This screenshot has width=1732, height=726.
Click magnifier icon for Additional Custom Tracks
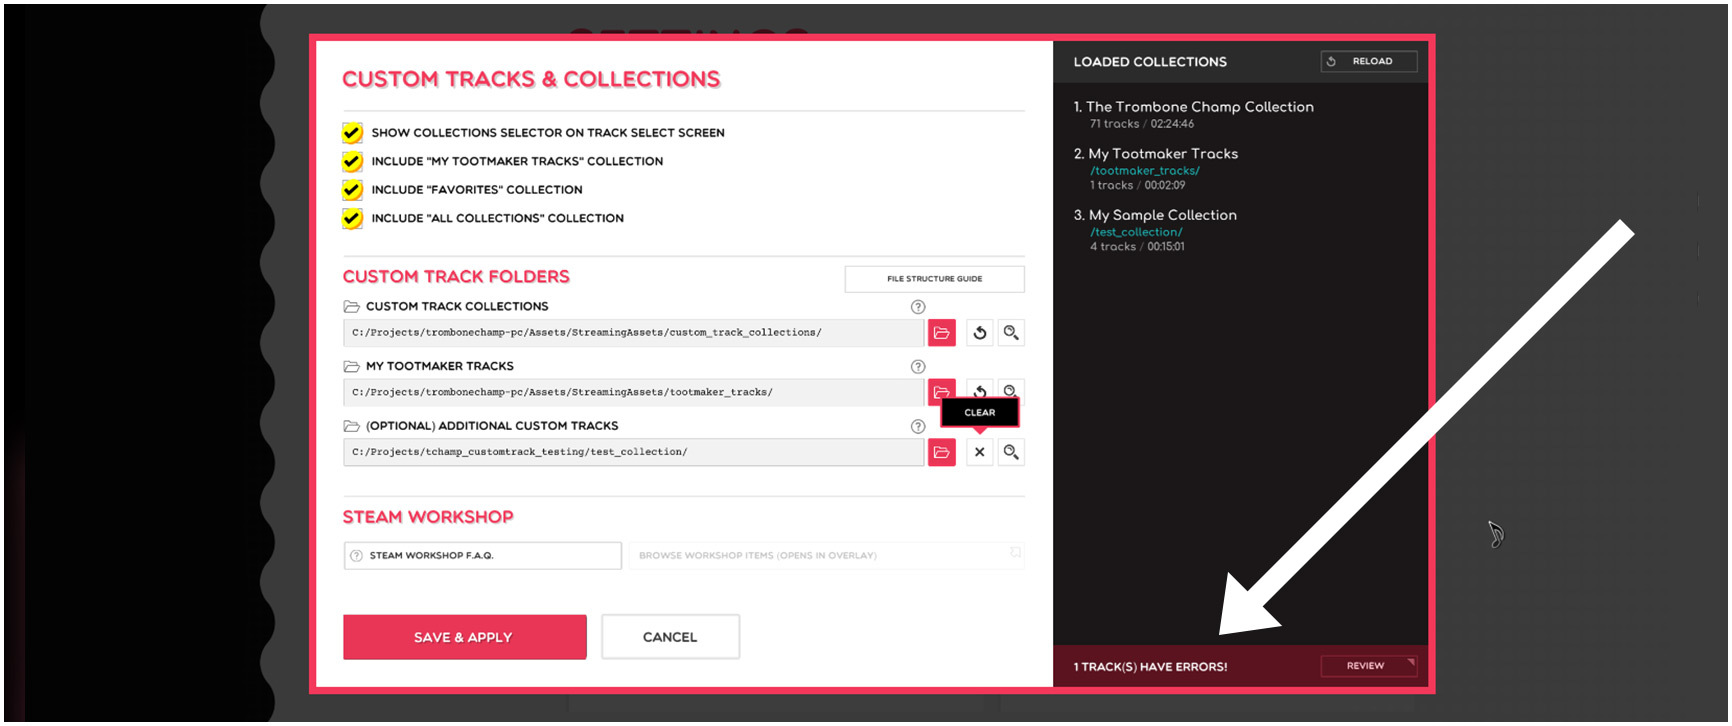pyautogui.click(x=1011, y=453)
